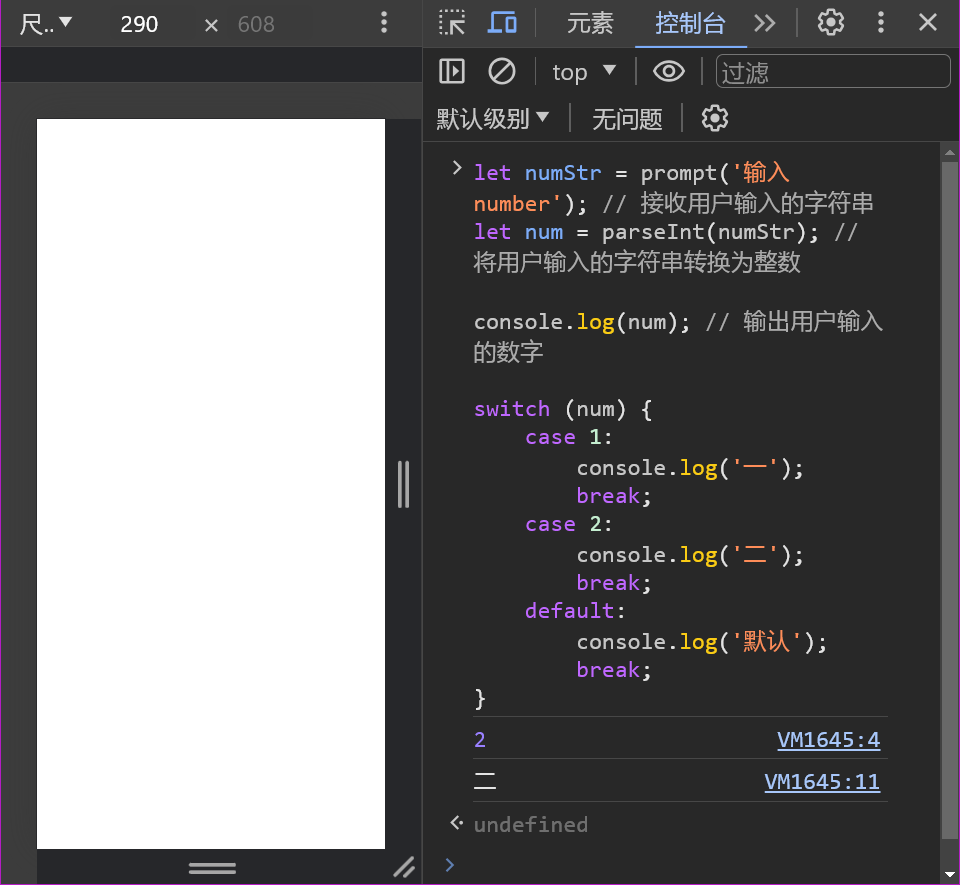Image resolution: width=960 pixels, height=885 pixels.
Task: Open the VM1645:11 source link
Action: point(822,782)
